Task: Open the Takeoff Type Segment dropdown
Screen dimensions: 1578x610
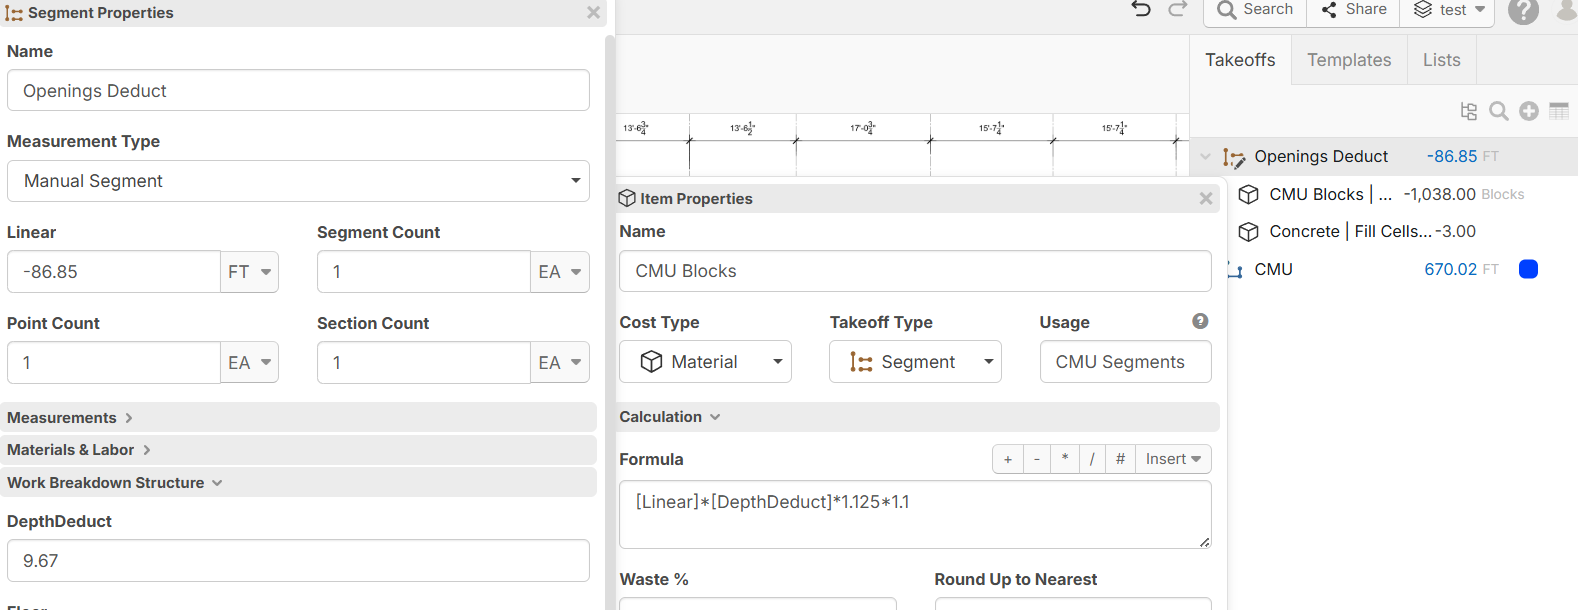Action: click(x=915, y=362)
